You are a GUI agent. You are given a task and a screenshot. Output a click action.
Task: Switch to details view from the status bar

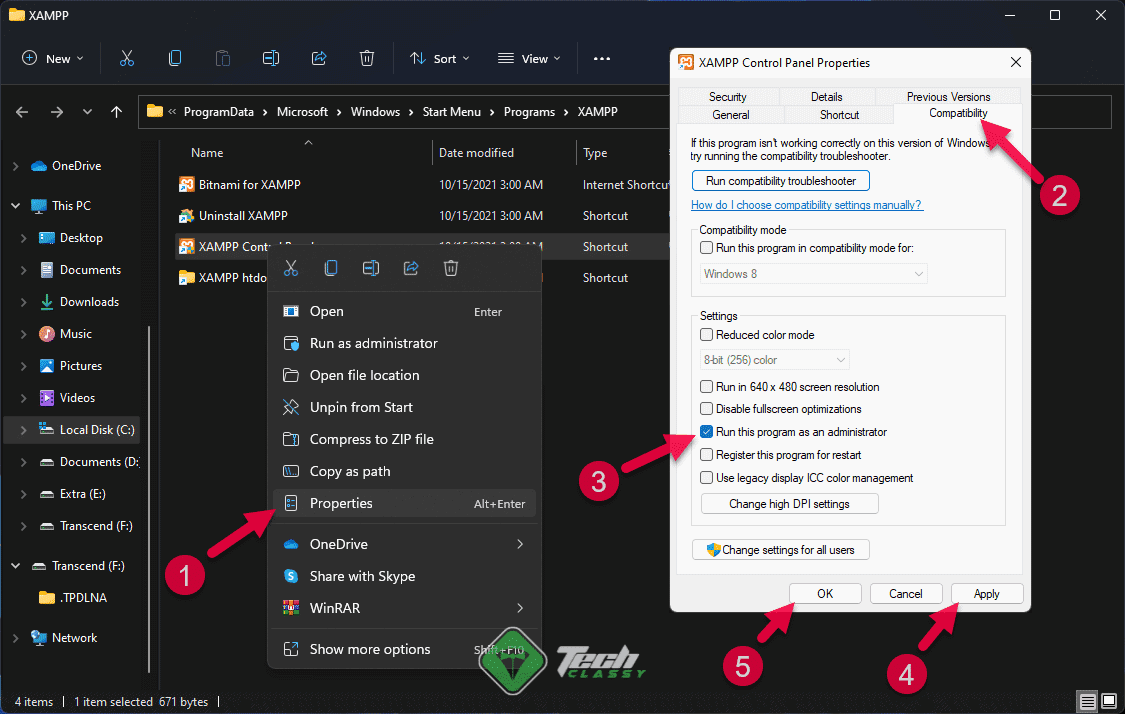tap(1087, 701)
